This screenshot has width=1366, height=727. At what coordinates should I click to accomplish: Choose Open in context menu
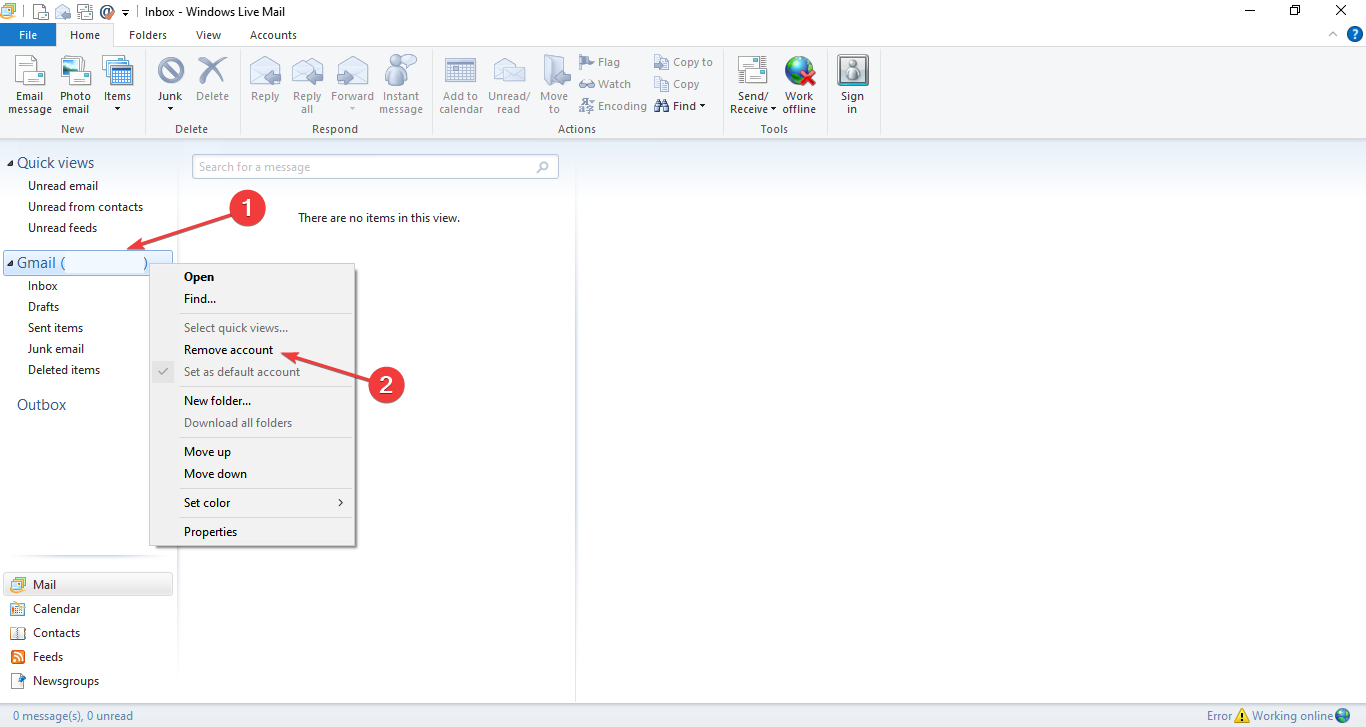(x=252, y=277)
